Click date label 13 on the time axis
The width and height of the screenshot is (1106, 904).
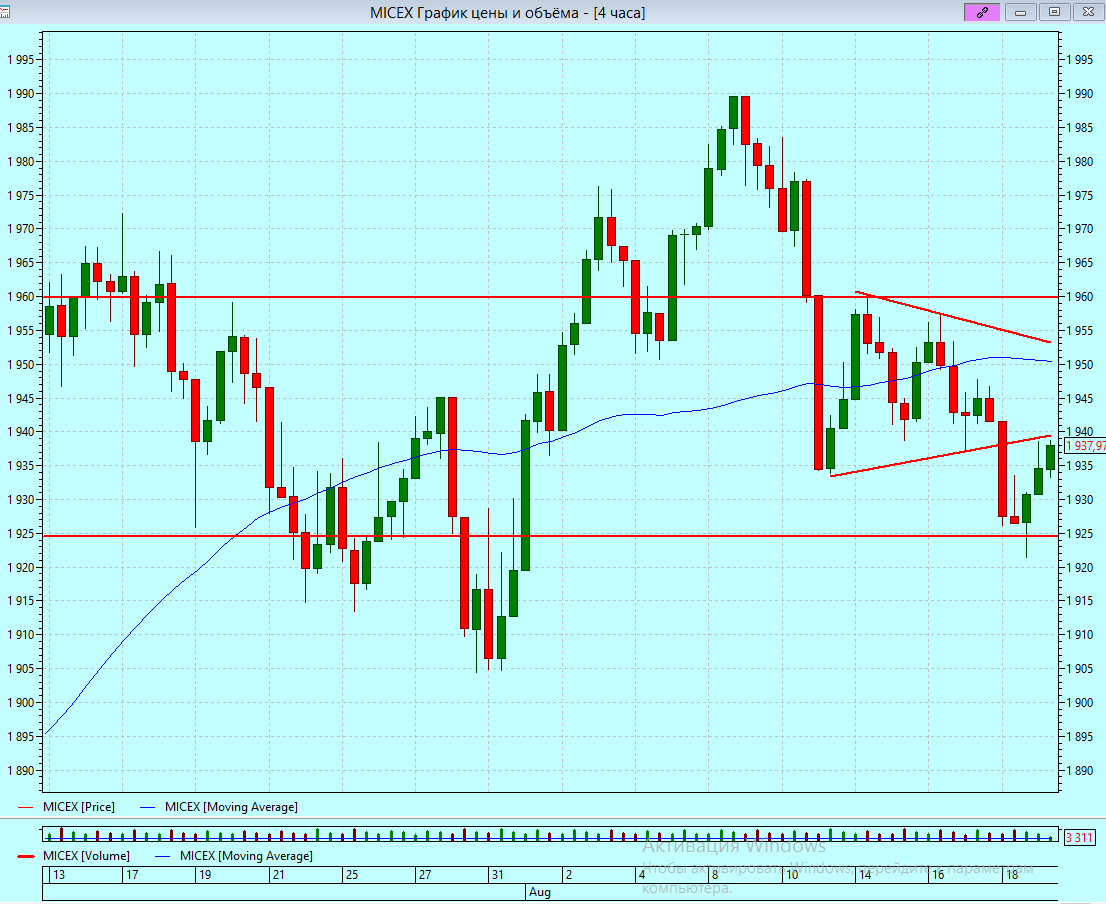59,875
